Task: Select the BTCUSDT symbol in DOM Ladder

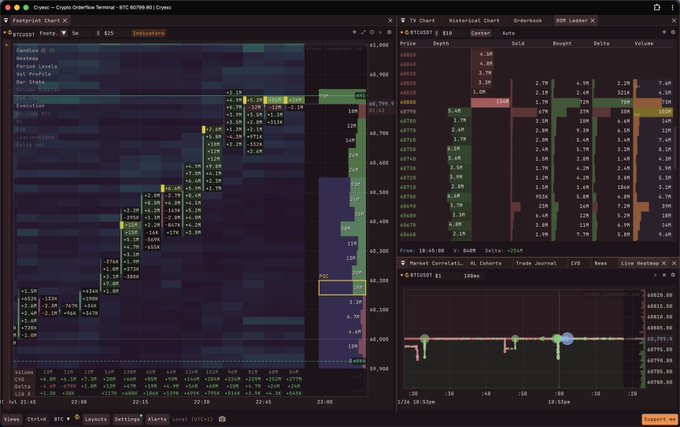Action: pos(421,33)
